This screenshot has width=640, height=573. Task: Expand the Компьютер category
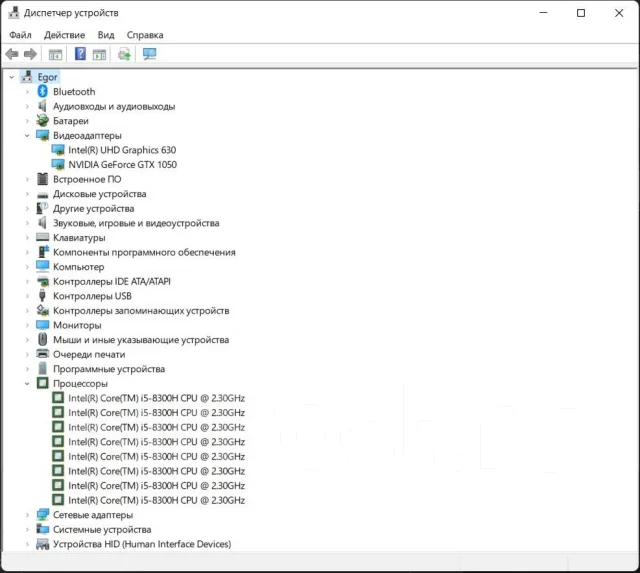[x=27, y=267]
